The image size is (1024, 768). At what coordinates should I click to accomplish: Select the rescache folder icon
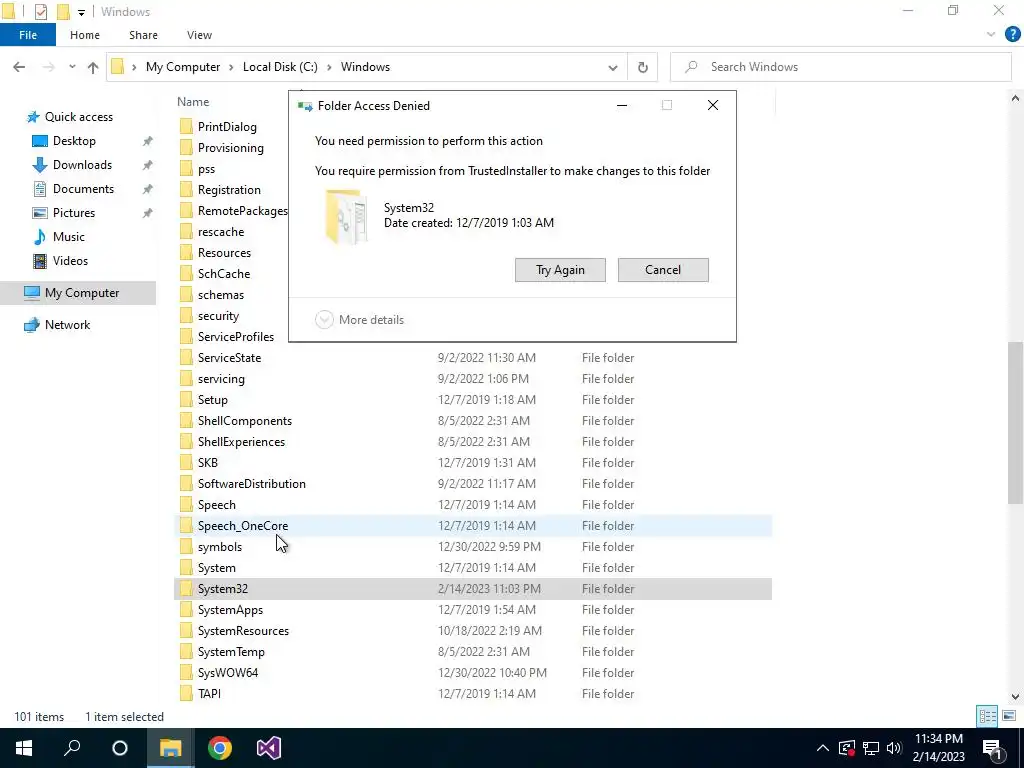186,232
